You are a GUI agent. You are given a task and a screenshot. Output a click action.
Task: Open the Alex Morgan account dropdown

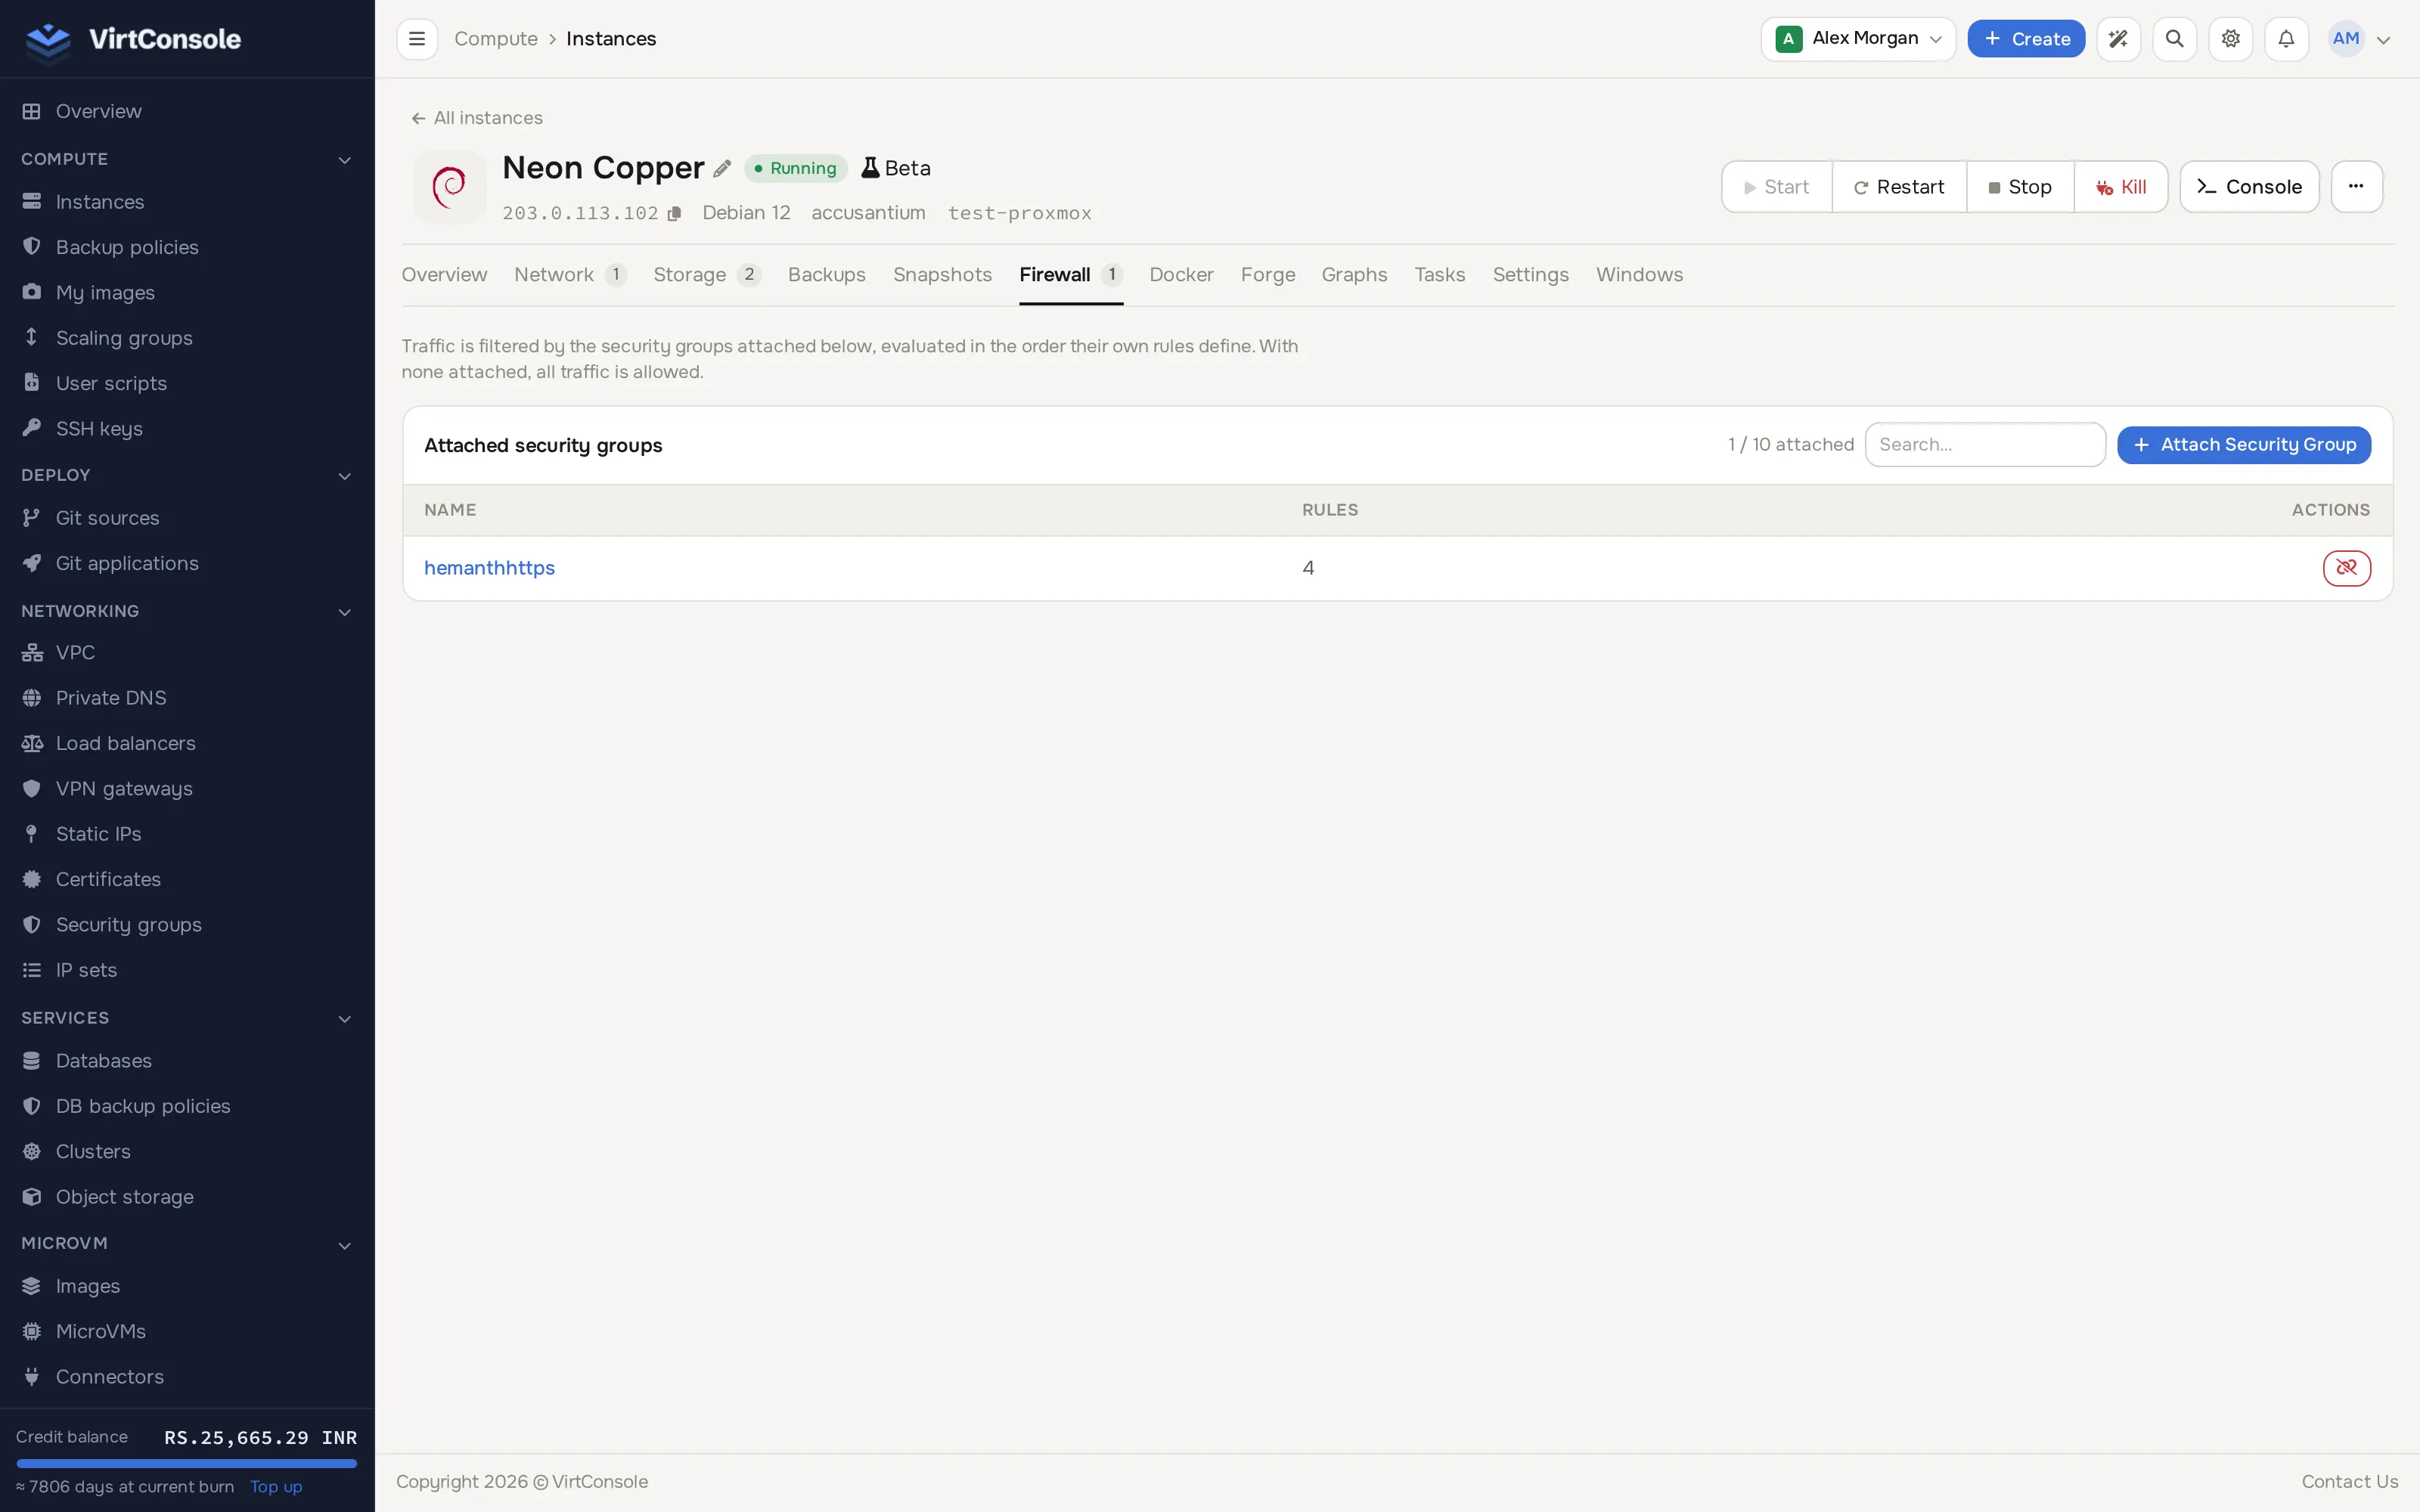coord(1858,39)
